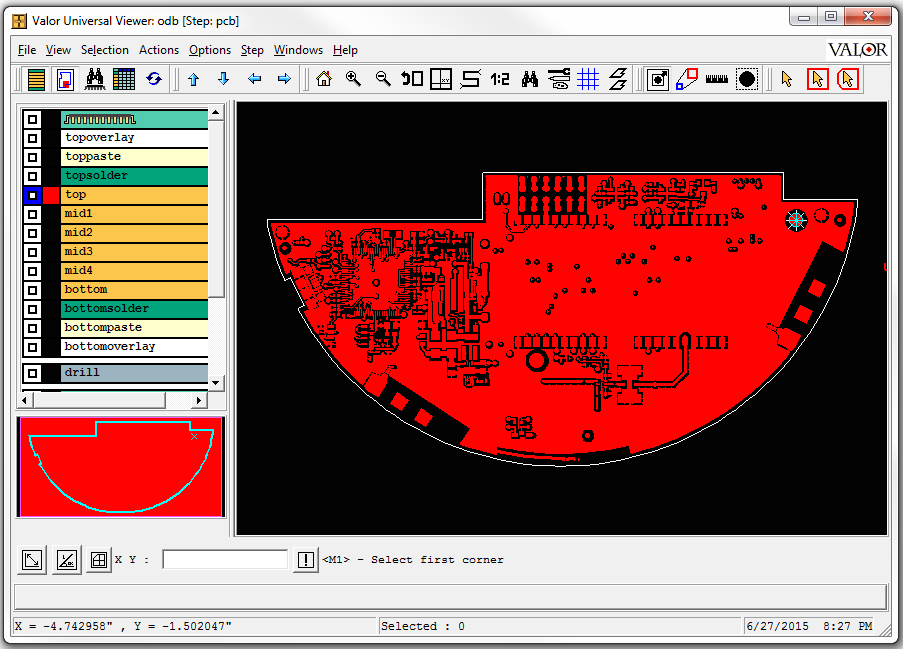
Task: Toggle visibility of topoverlay layer
Action: click(x=32, y=138)
